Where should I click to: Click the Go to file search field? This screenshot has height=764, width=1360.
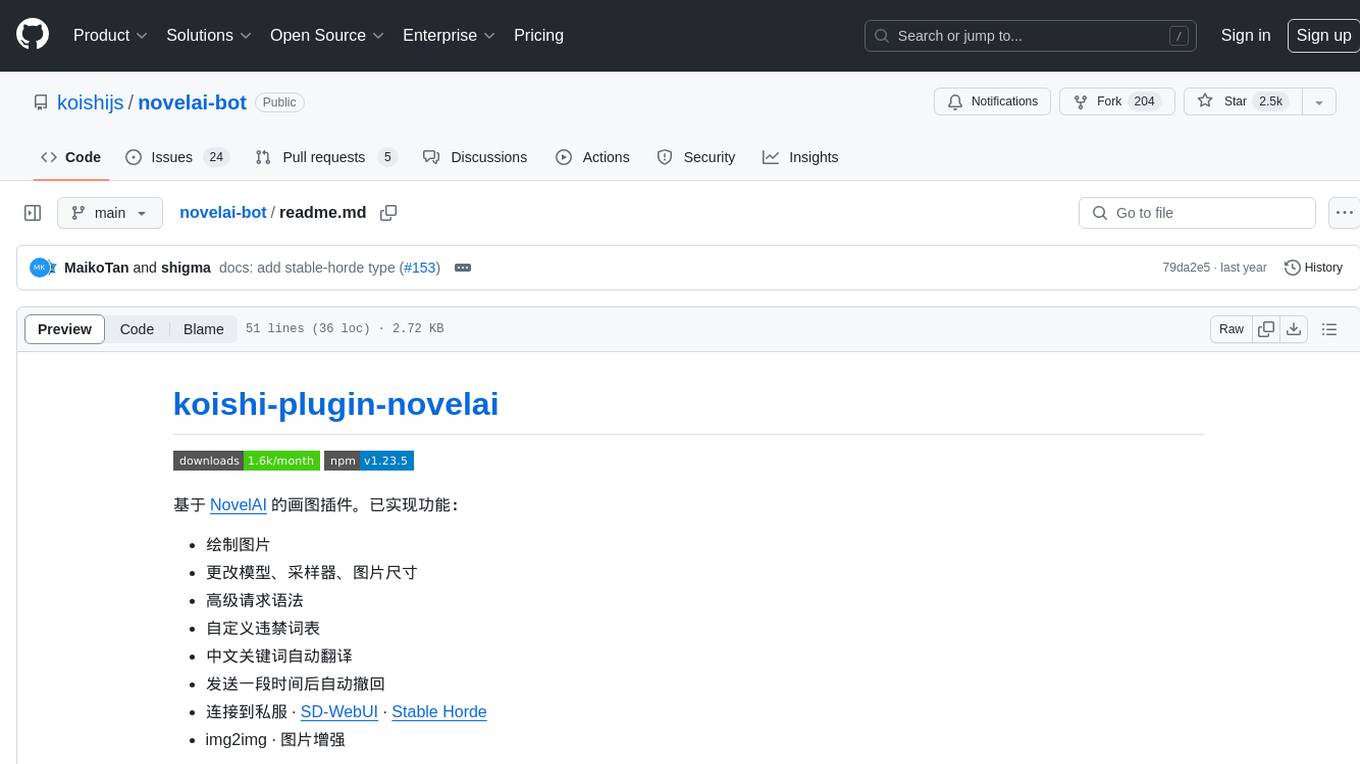(1197, 213)
